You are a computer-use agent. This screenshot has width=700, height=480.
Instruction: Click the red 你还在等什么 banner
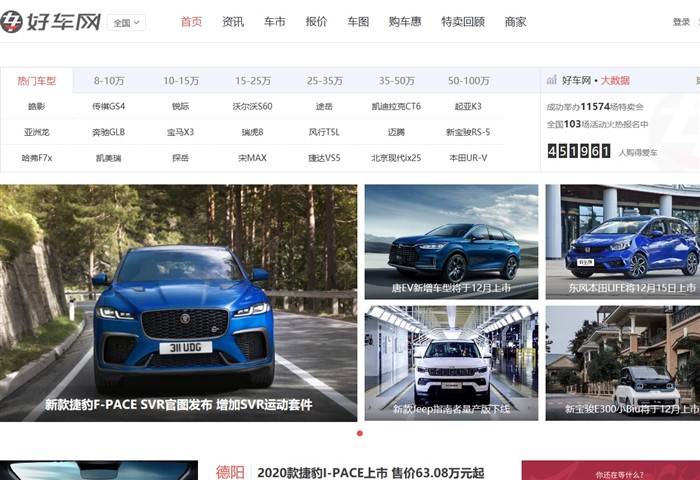click(611, 471)
